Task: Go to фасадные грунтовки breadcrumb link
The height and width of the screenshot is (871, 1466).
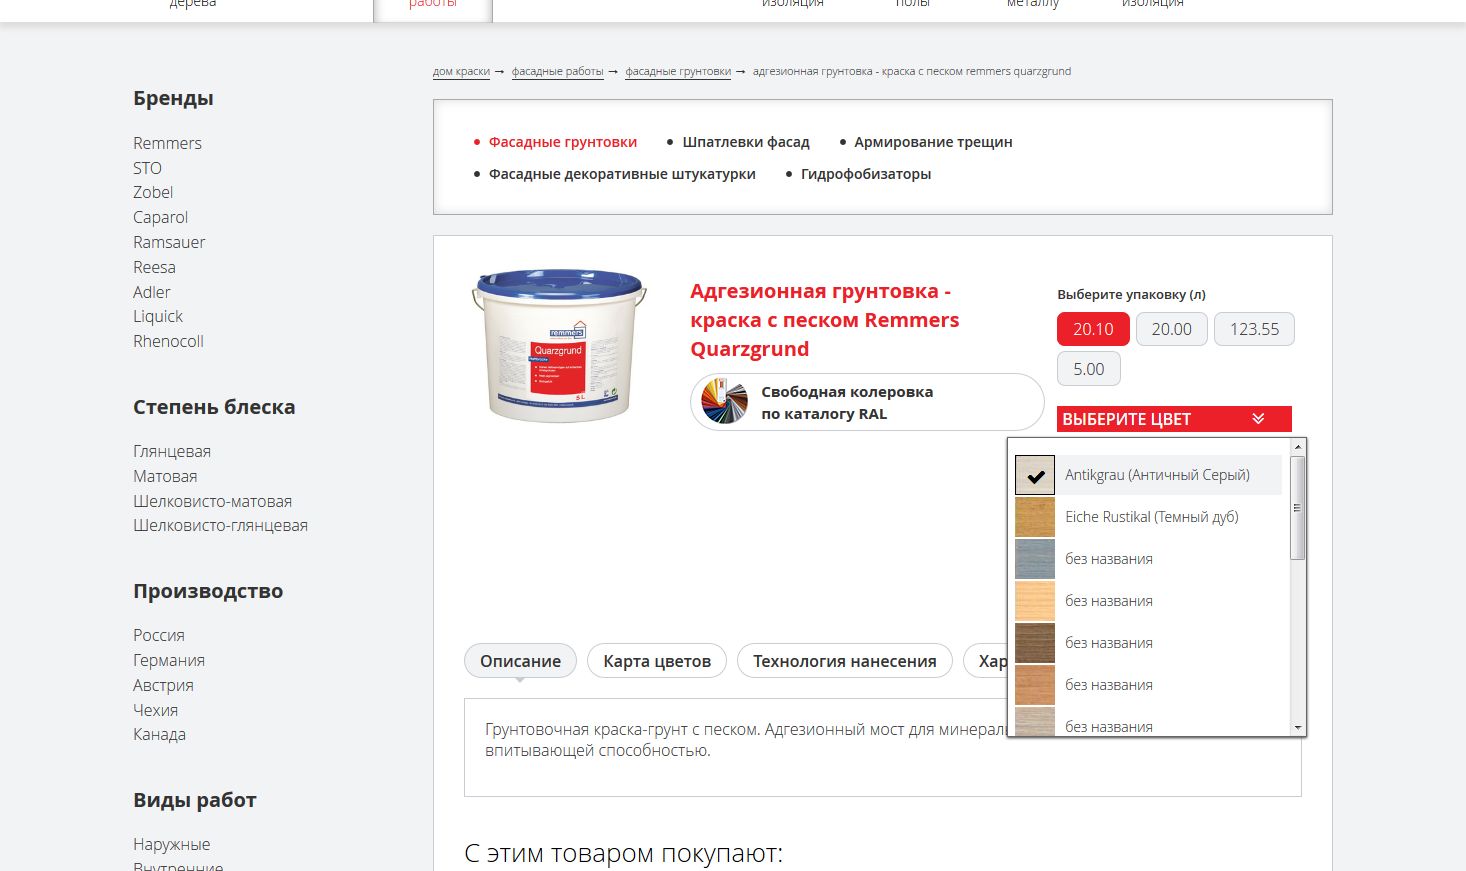Action: click(678, 72)
